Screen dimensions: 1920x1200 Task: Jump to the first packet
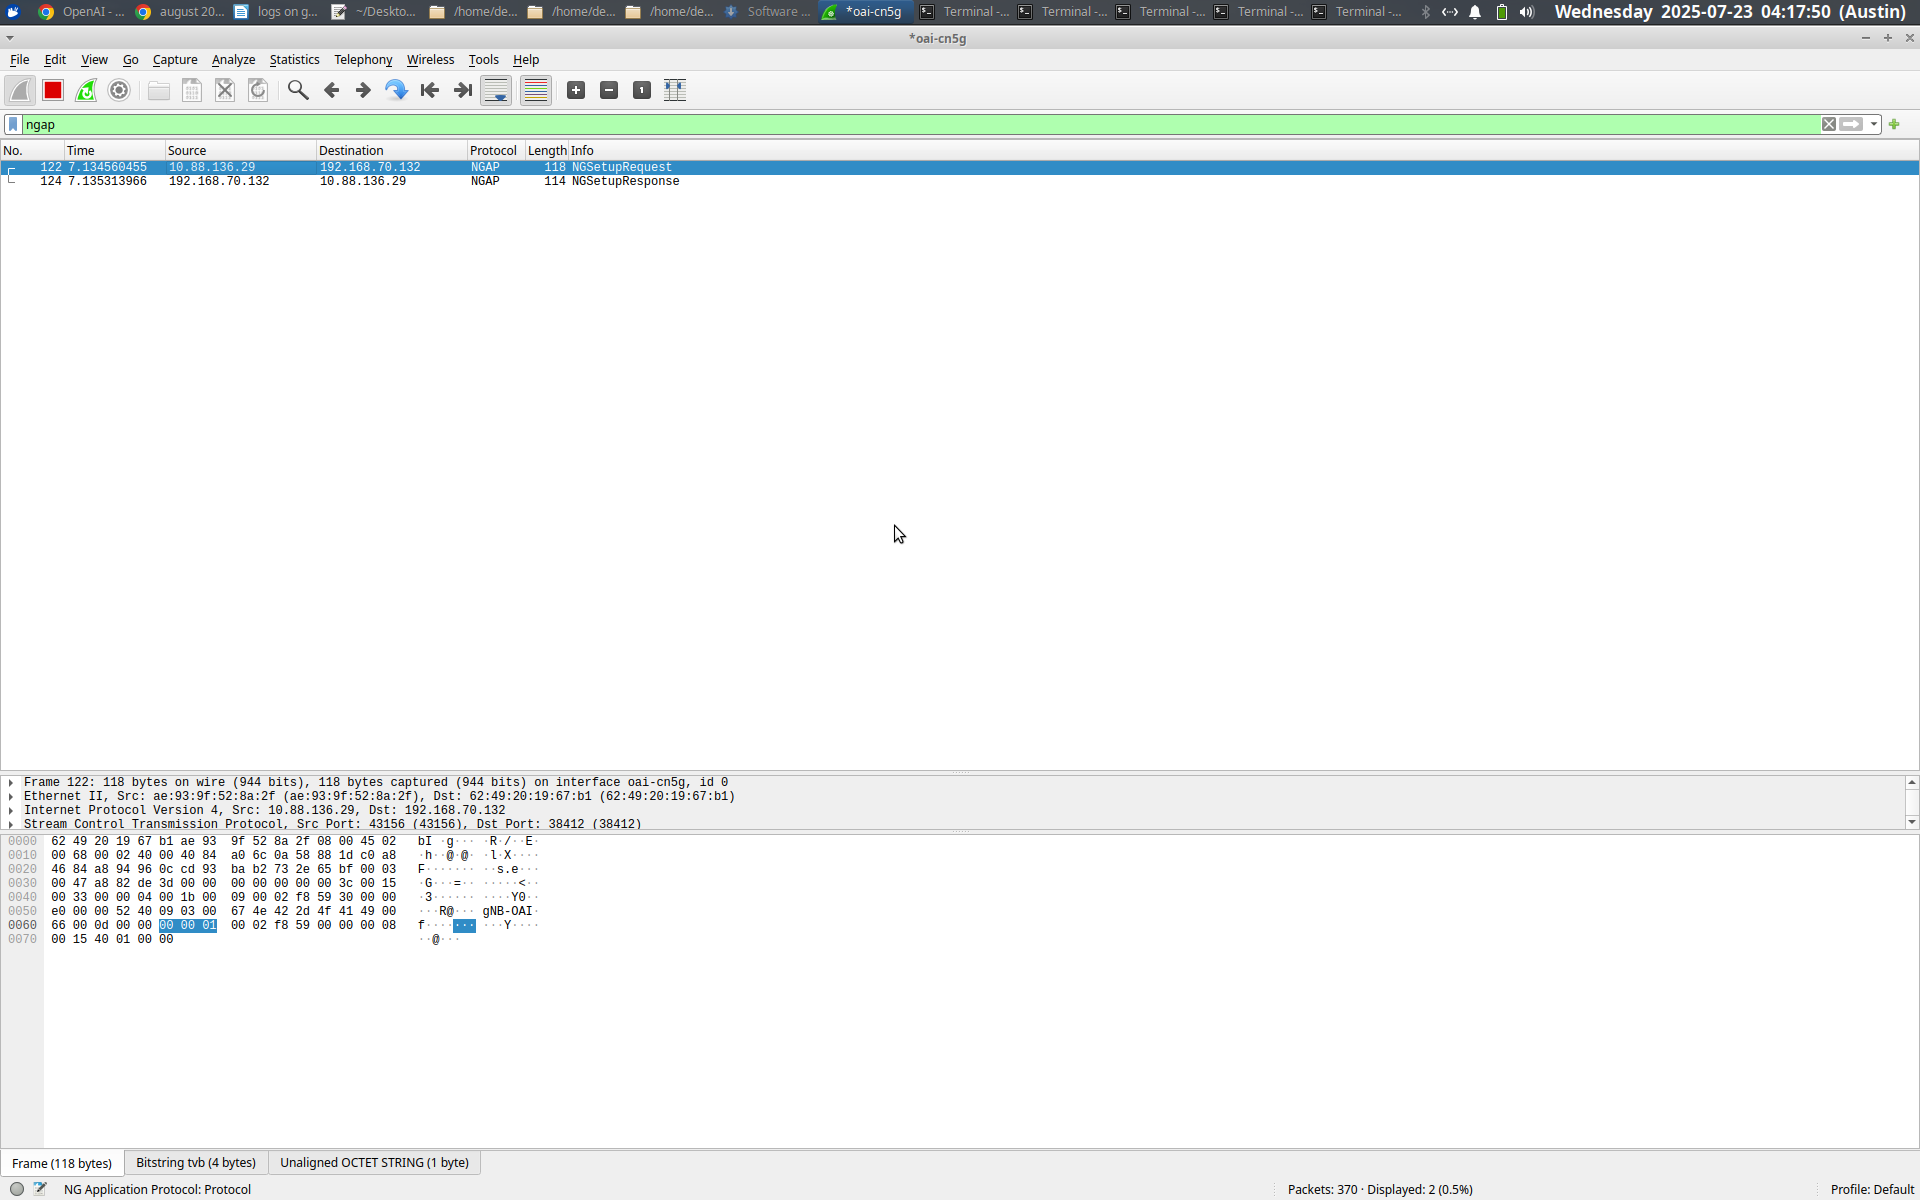(x=430, y=90)
